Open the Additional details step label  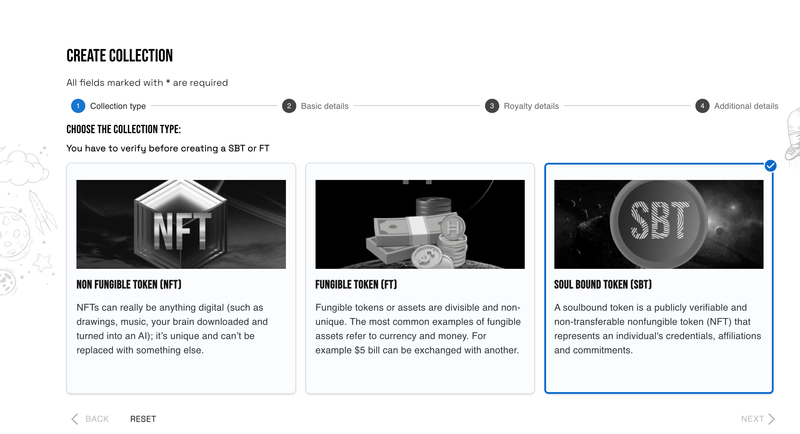(746, 106)
